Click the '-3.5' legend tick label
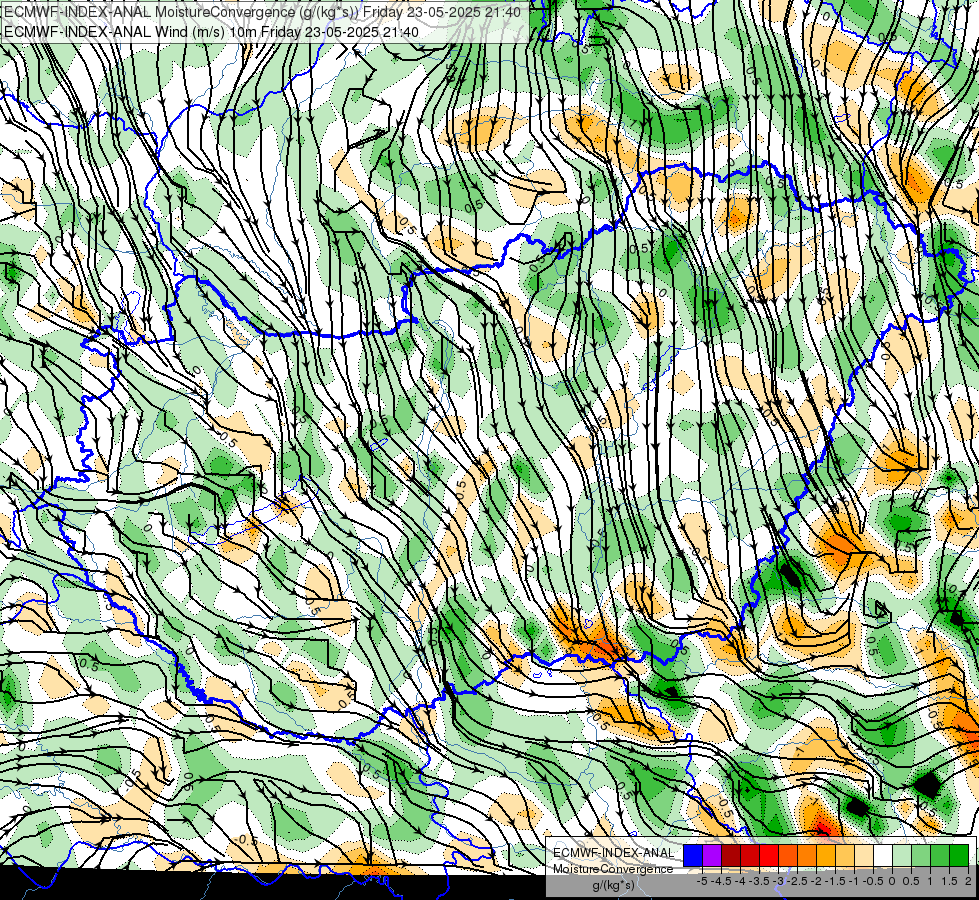The width and height of the screenshot is (979, 900). (x=760, y=881)
